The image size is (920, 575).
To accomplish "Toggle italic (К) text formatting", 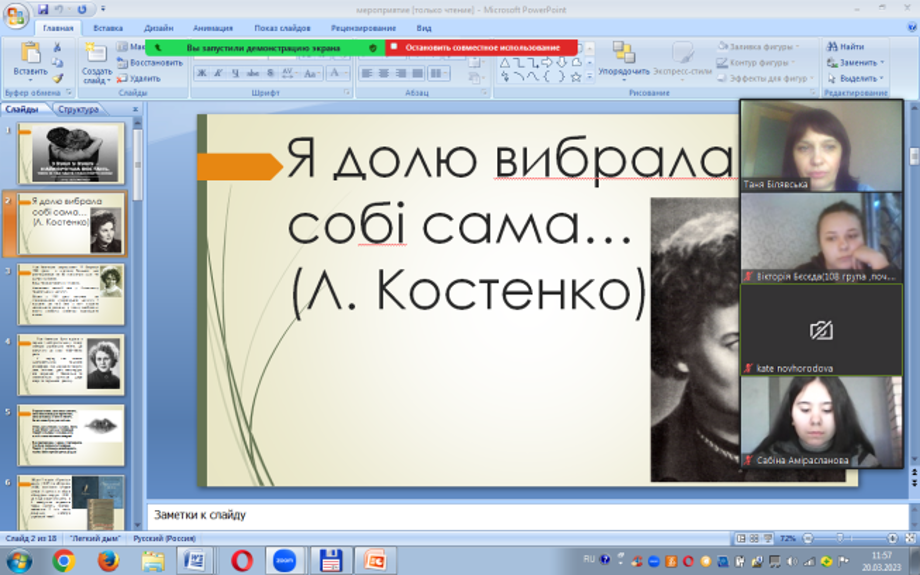I will (x=218, y=74).
